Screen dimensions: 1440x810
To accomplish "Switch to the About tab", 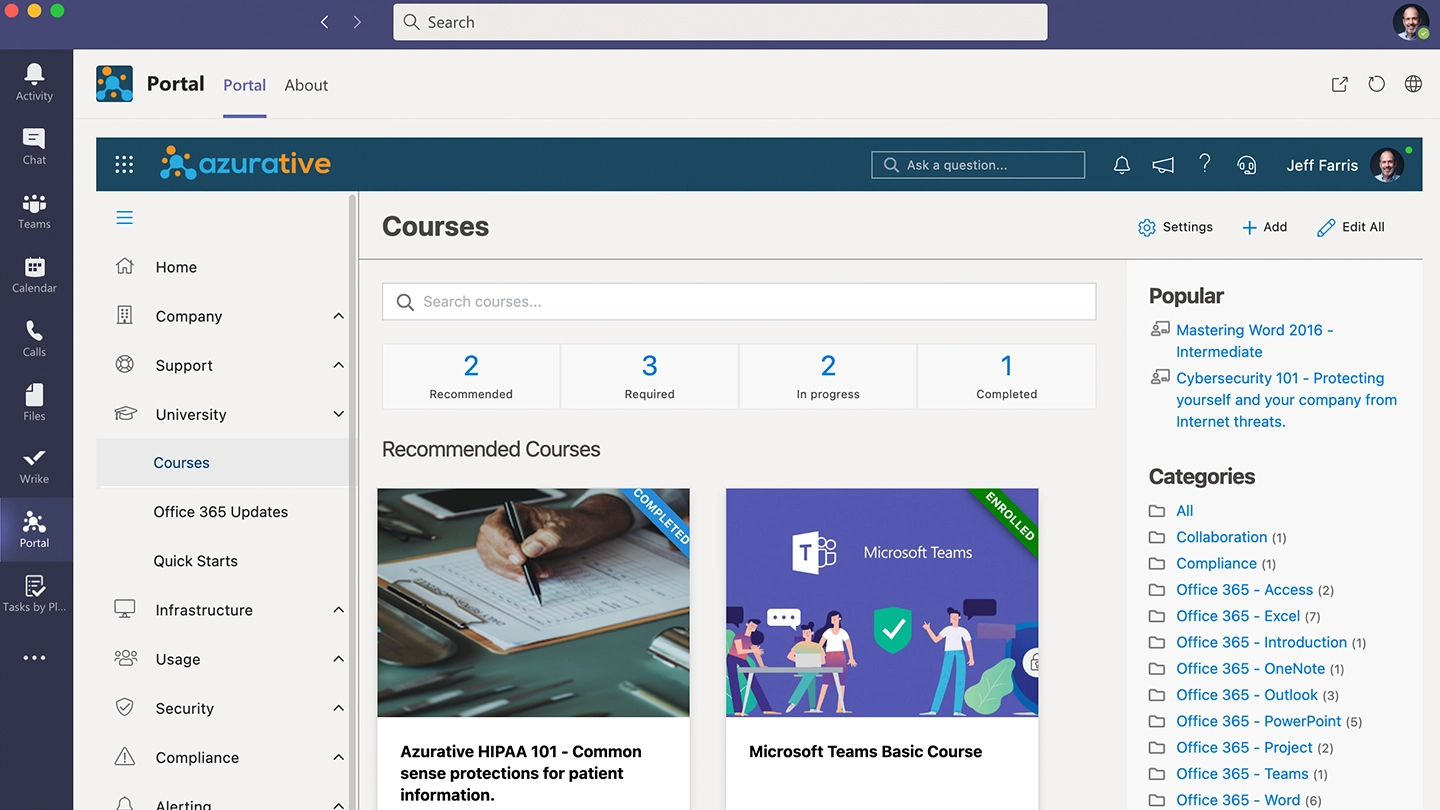I will pyautogui.click(x=306, y=85).
